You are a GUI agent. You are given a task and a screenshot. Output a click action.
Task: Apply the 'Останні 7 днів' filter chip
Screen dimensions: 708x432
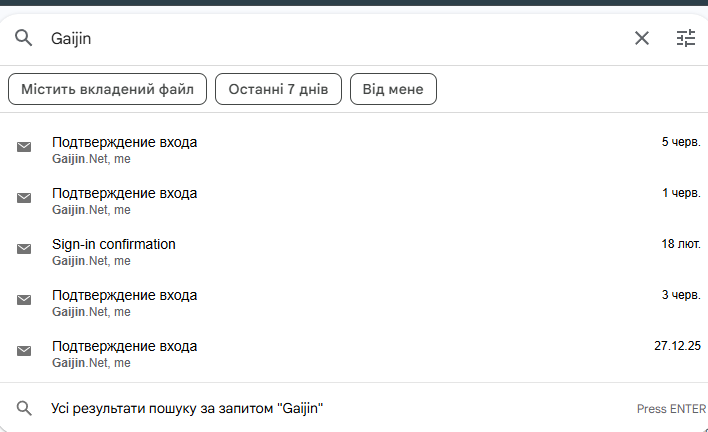pyautogui.click(x=278, y=89)
